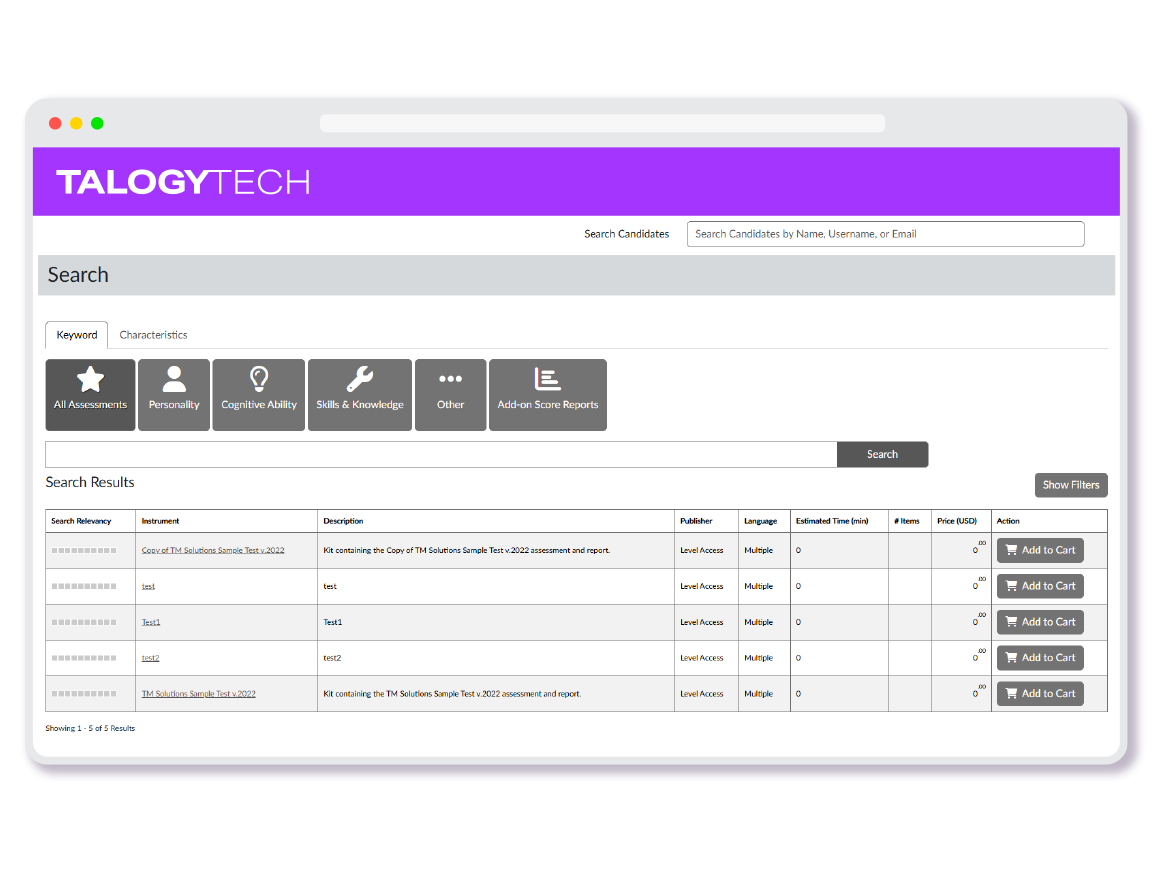1160x870 pixels.
Task: Open the Copy of TM Solutions Sample Test link
Action: click(x=211, y=550)
